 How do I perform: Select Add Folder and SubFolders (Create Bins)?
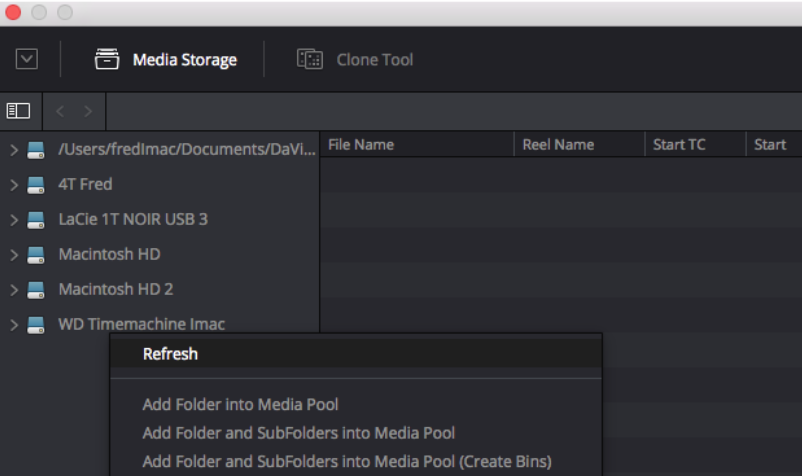tap(347, 461)
